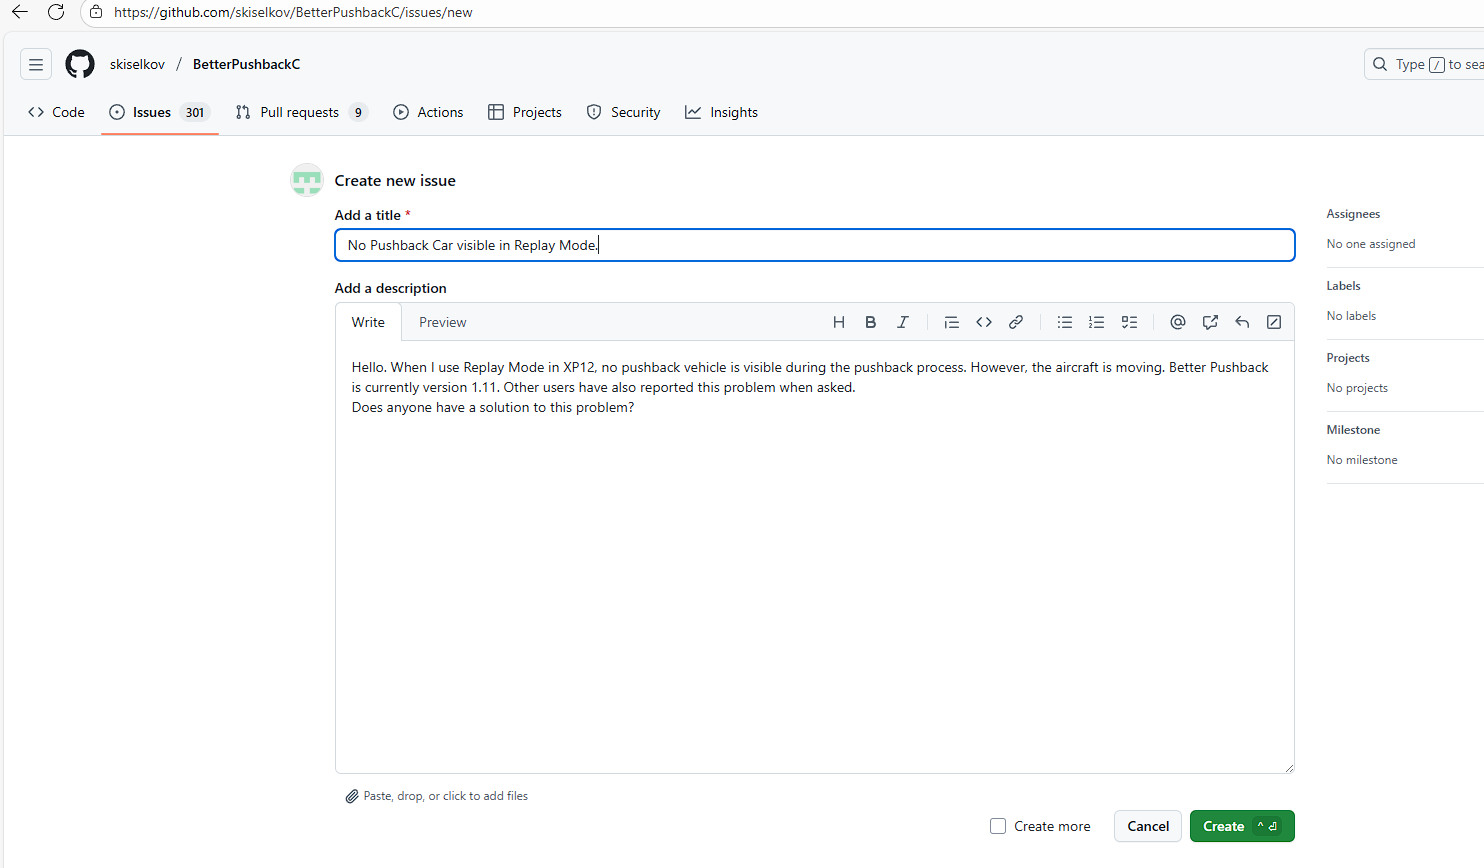This screenshot has width=1484, height=868.
Task: Open the GitHub hamburger navigation menu
Action: coord(36,64)
